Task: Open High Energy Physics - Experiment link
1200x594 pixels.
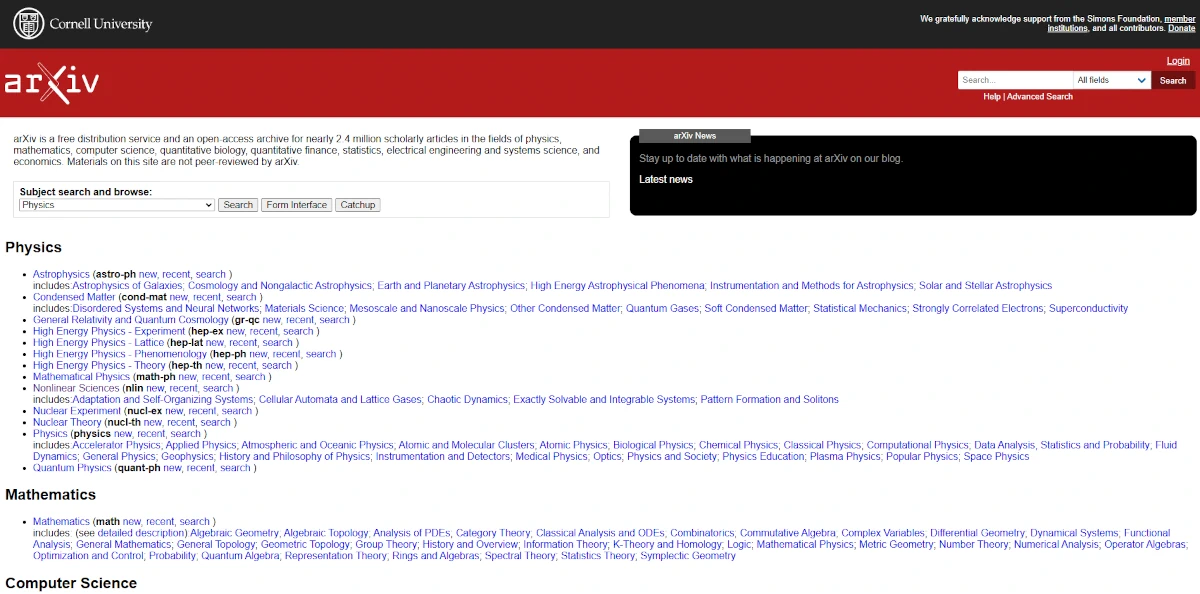Action: coord(109,331)
